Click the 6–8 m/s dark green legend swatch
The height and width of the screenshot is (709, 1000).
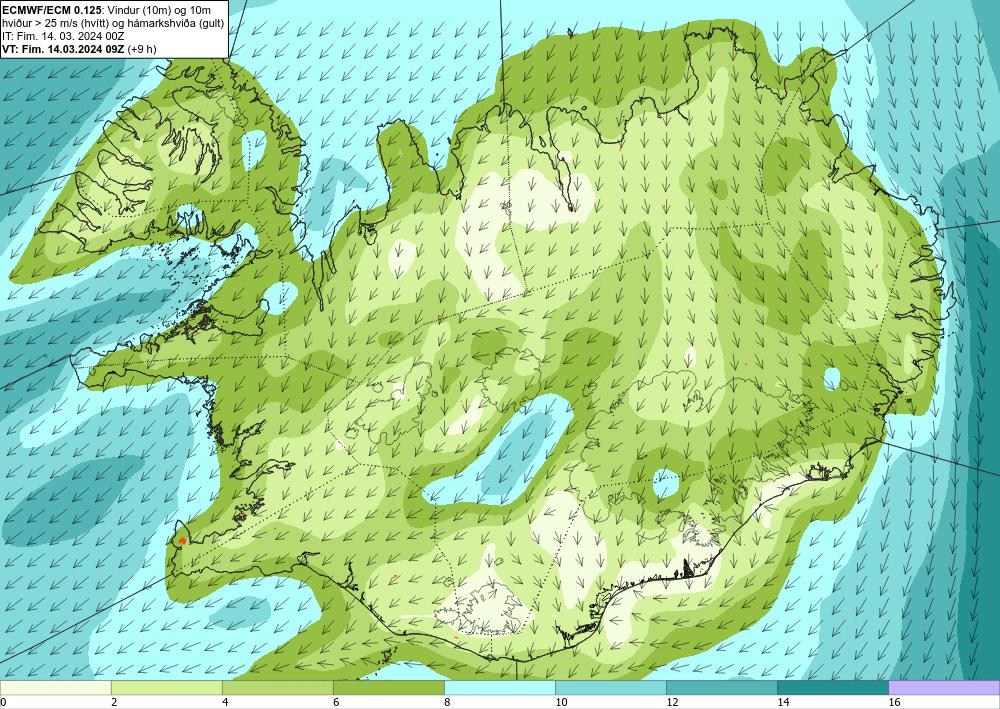388,688
